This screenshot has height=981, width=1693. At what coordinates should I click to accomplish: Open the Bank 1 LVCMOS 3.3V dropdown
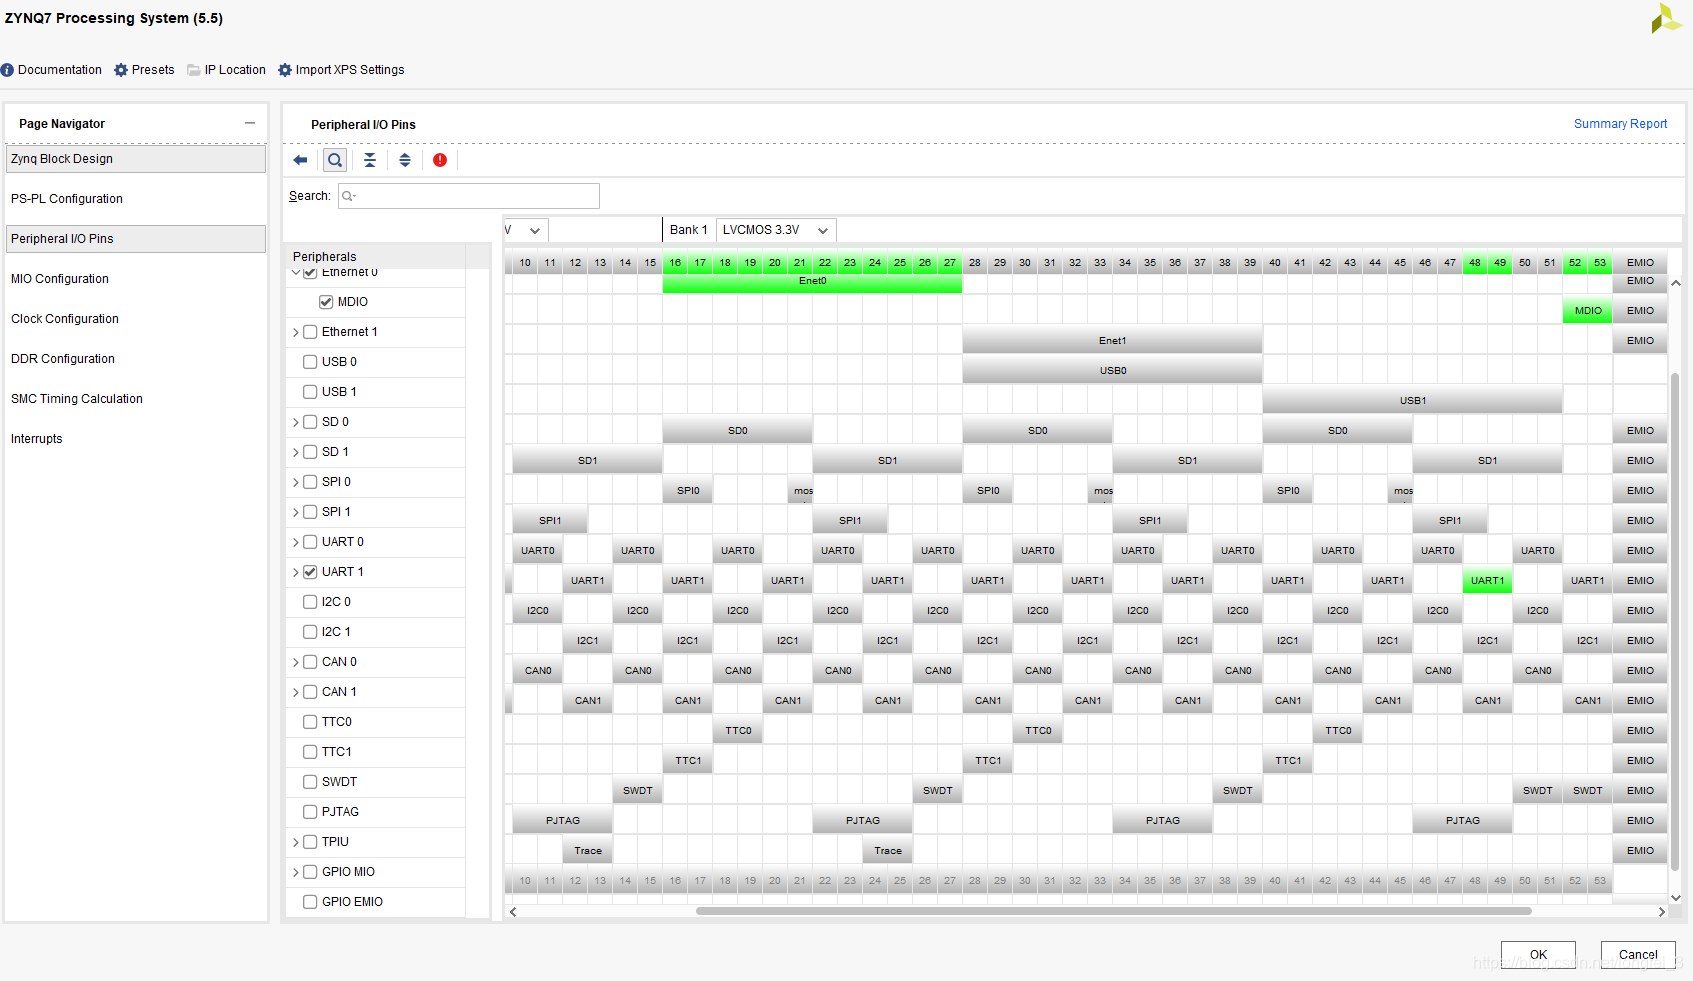click(776, 230)
